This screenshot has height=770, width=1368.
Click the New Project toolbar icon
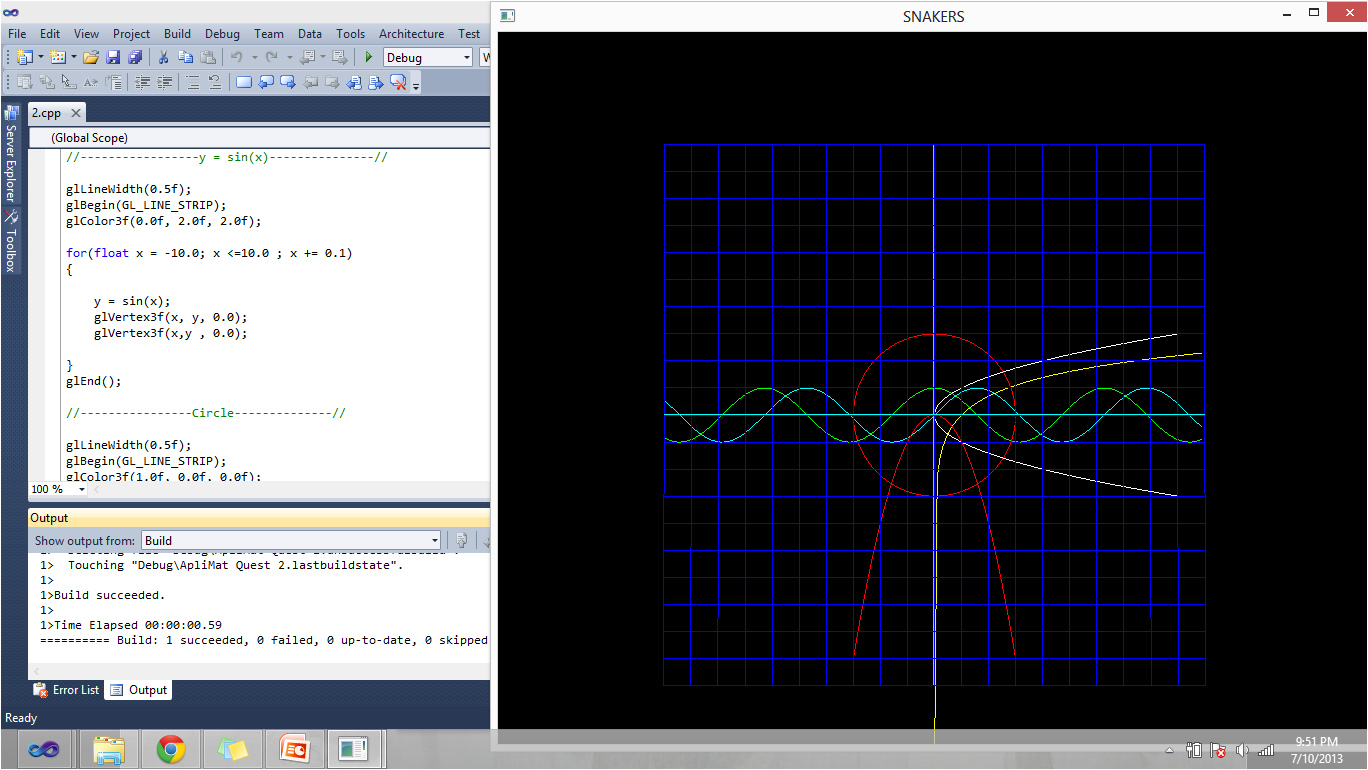tap(25, 57)
